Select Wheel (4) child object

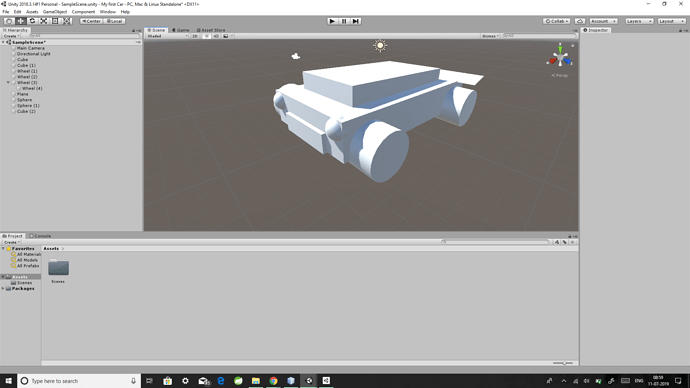click(x=32, y=88)
